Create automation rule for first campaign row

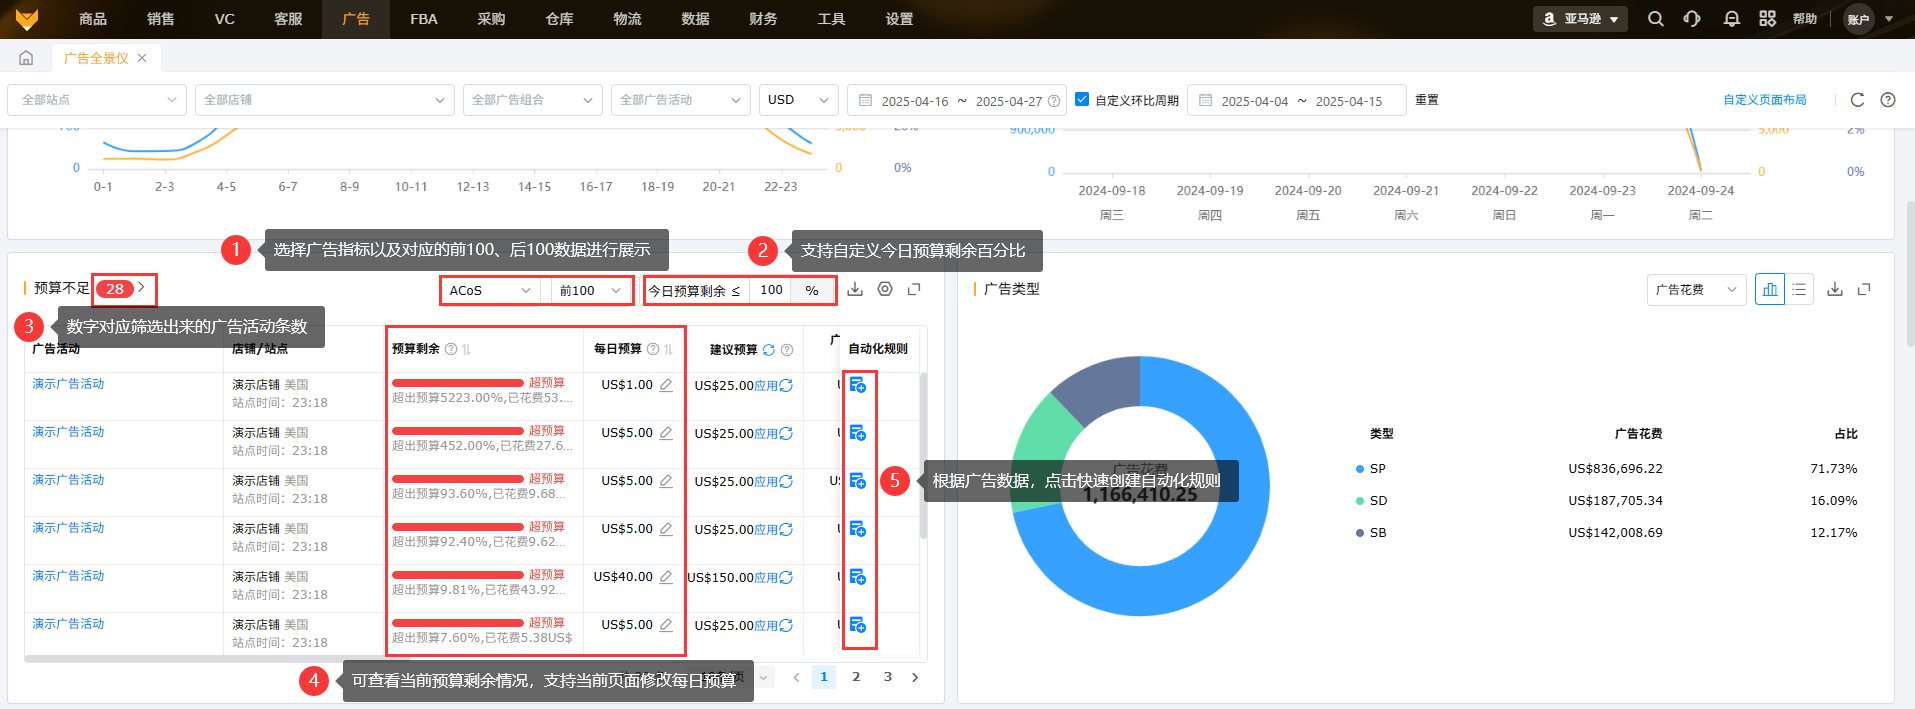point(858,385)
